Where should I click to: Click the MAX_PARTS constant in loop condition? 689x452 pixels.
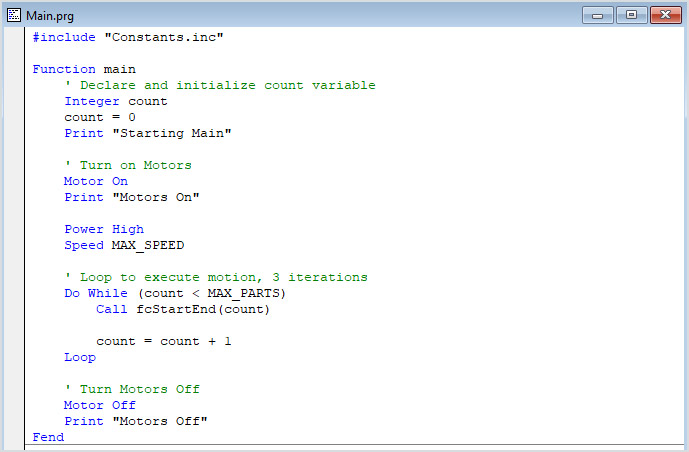pyautogui.click(x=246, y=293)
